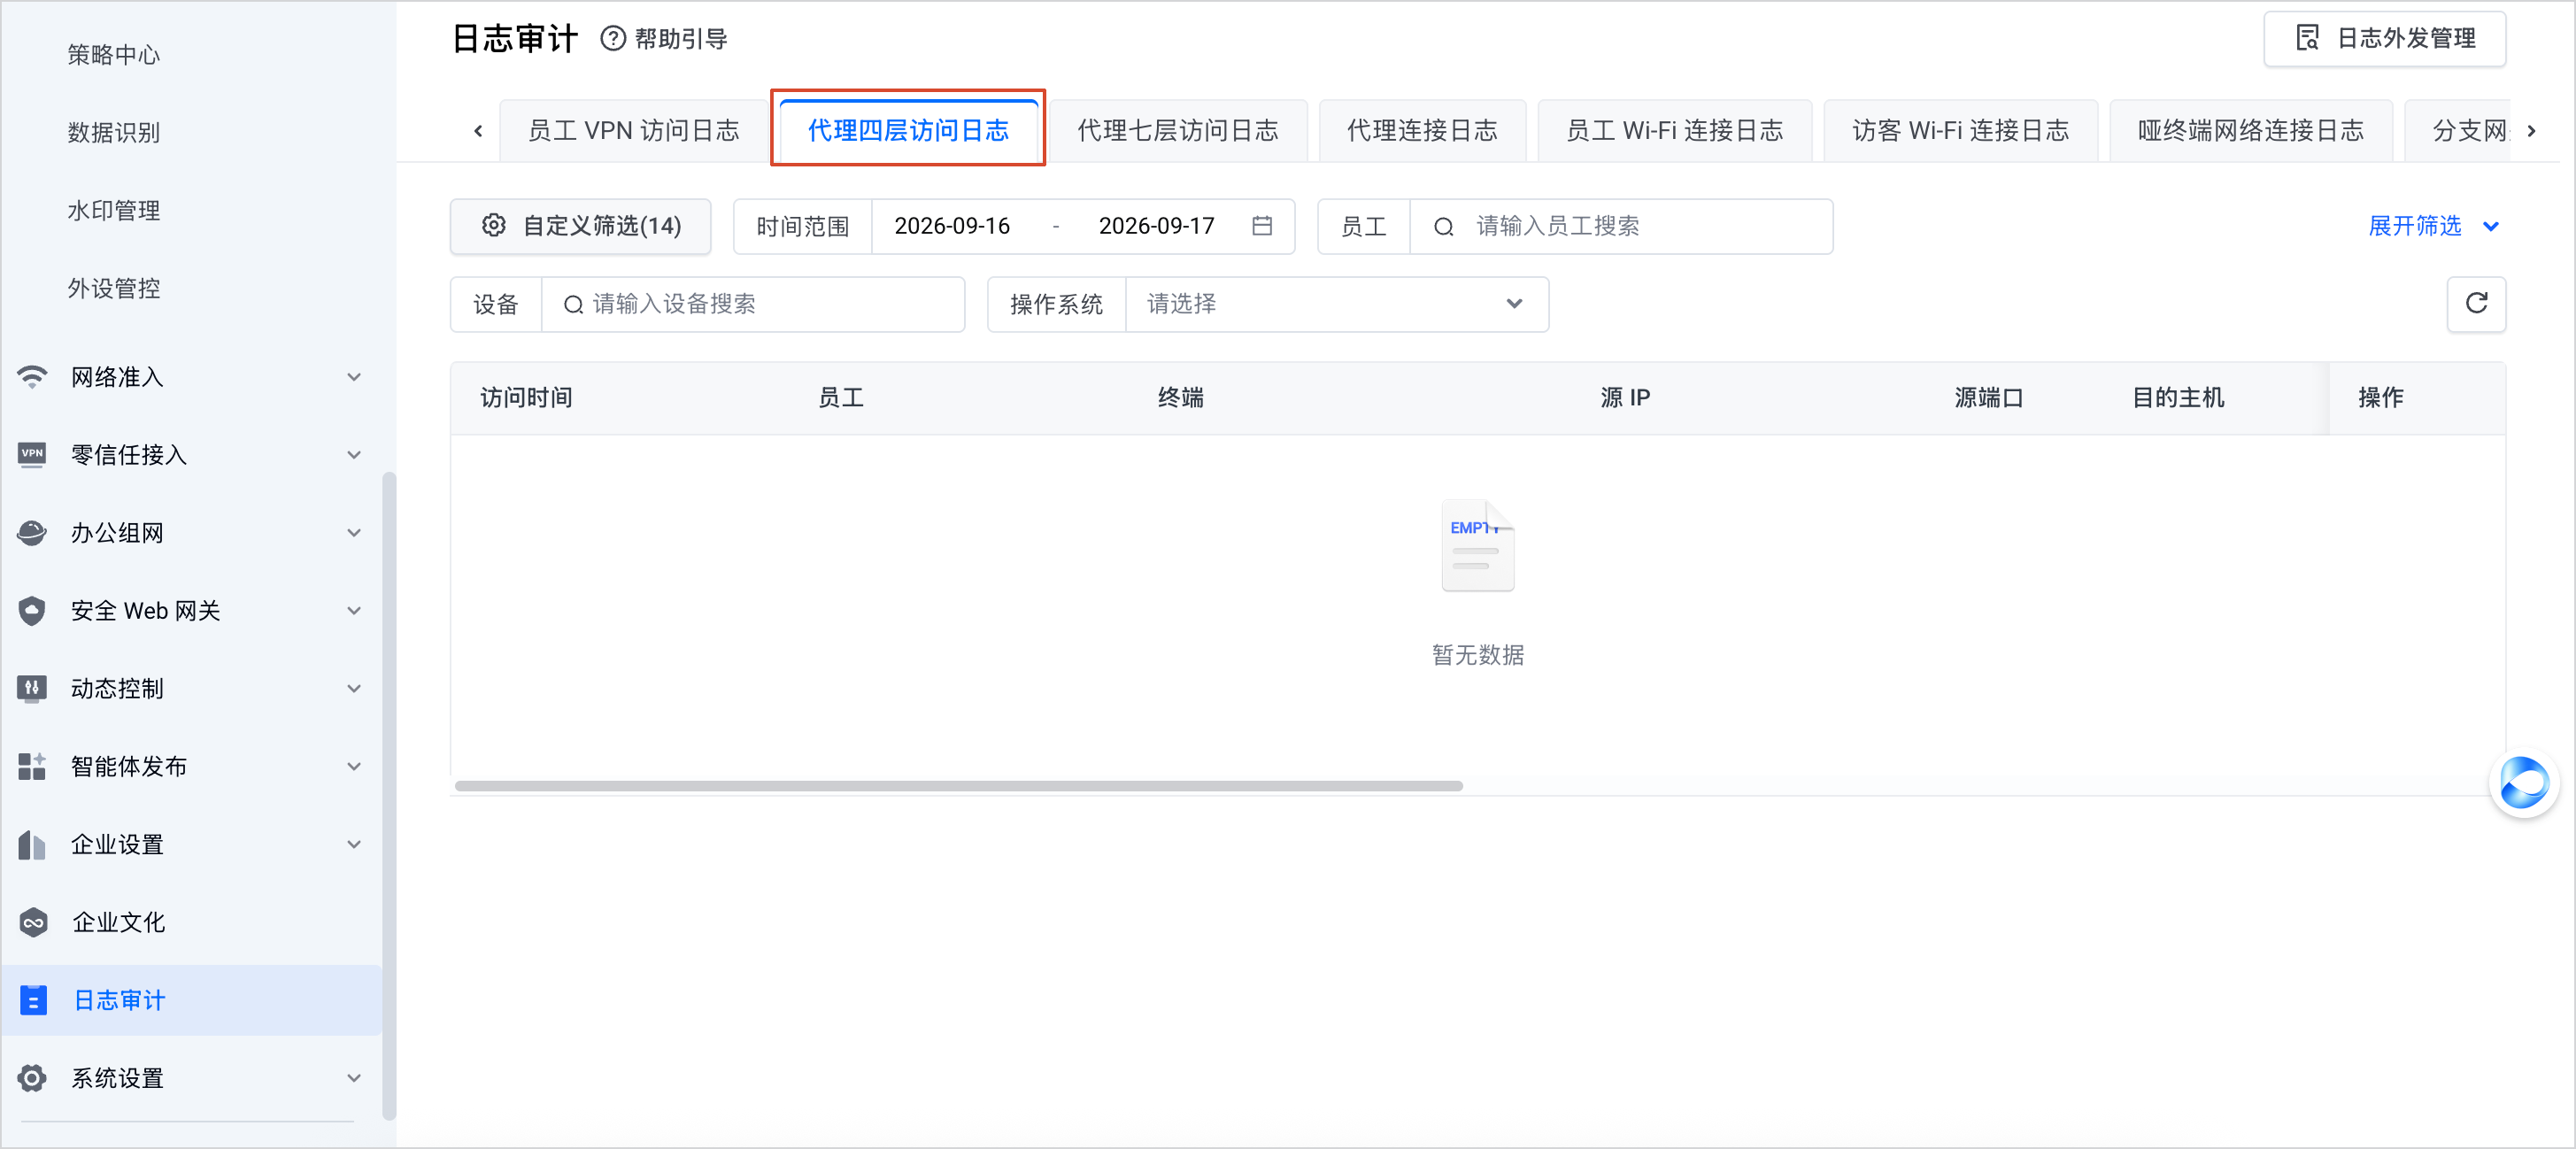The width and height of the screenshot is (2576, 1149).
Task: Click the 动态控制 sliders icon
Action: (x=32, y=689)
